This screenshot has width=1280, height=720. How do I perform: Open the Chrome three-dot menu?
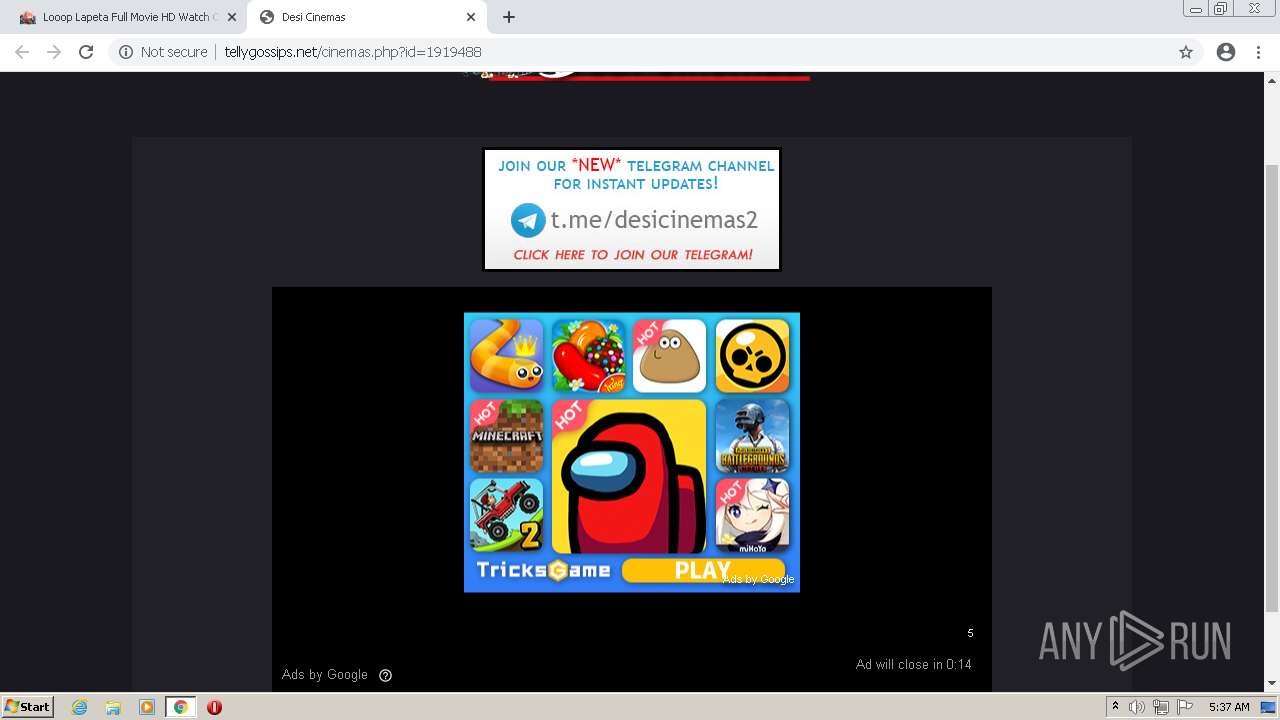[x=1258, y=52]
